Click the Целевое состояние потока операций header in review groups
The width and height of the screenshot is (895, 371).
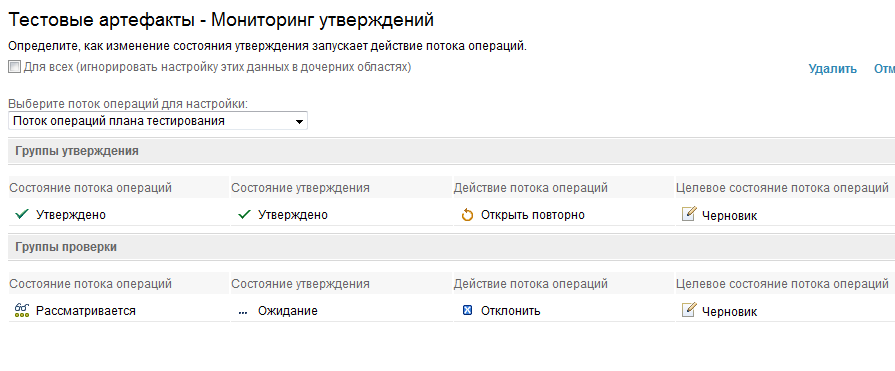[782, 284]
